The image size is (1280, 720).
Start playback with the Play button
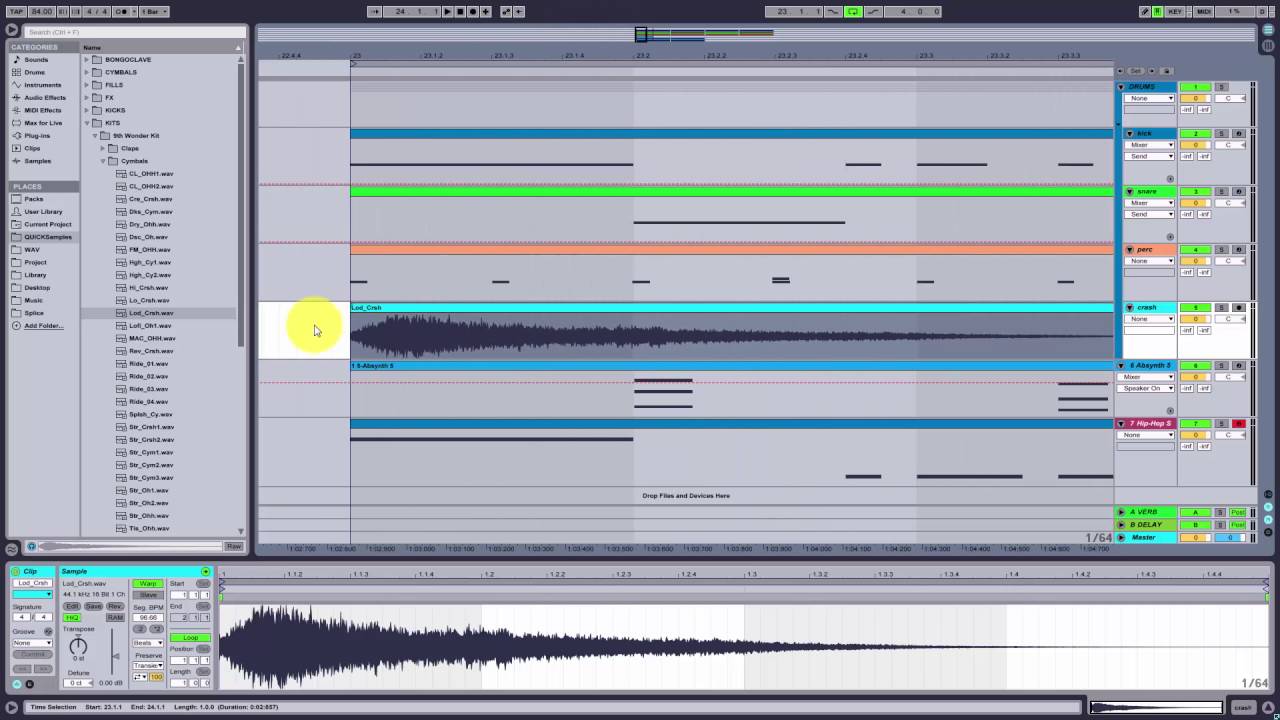[447, 12]
